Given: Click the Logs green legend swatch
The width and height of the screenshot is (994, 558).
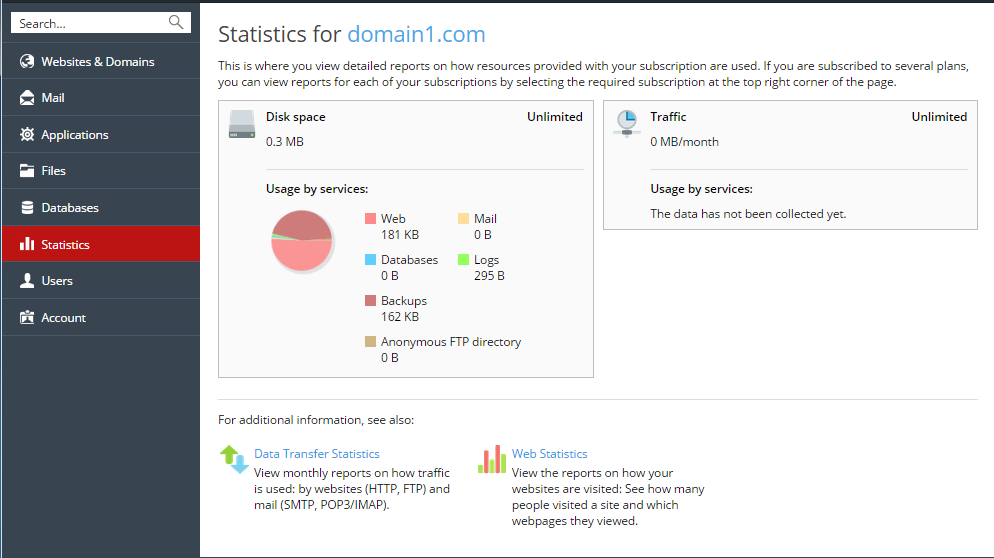Looking at the screenshot, I should click(463, 259).
